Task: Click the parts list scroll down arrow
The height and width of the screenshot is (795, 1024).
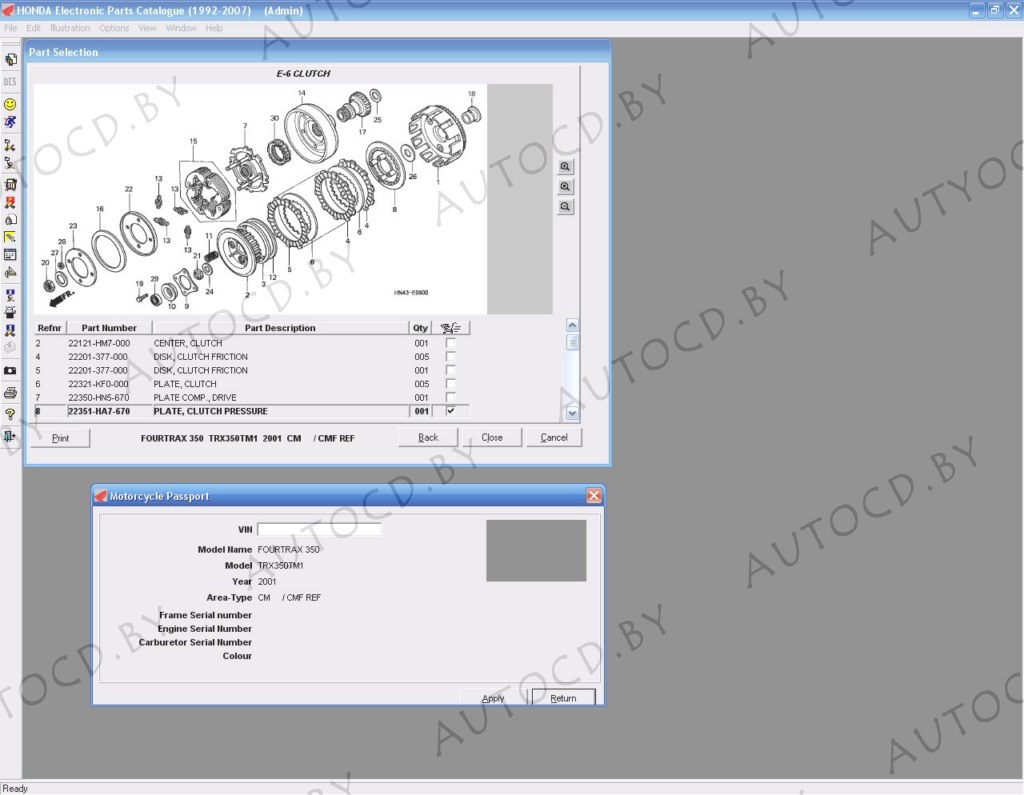Action: (x=572, y=412)
